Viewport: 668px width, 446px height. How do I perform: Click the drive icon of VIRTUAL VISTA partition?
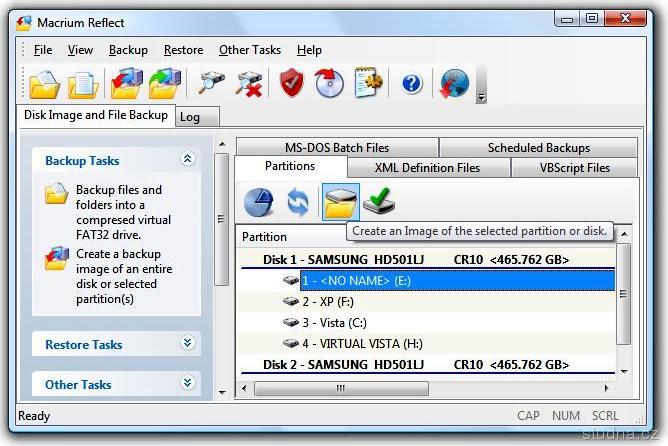(291, 343)
